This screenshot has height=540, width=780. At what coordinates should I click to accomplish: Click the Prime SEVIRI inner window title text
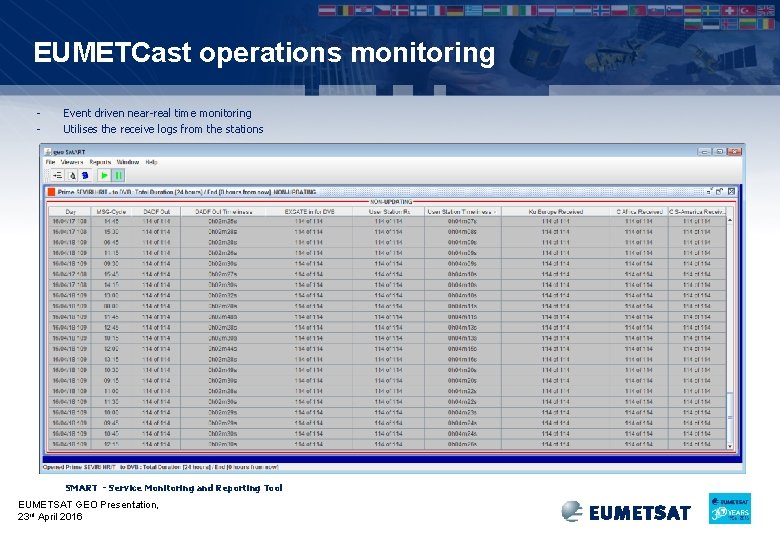click(187, 192)
